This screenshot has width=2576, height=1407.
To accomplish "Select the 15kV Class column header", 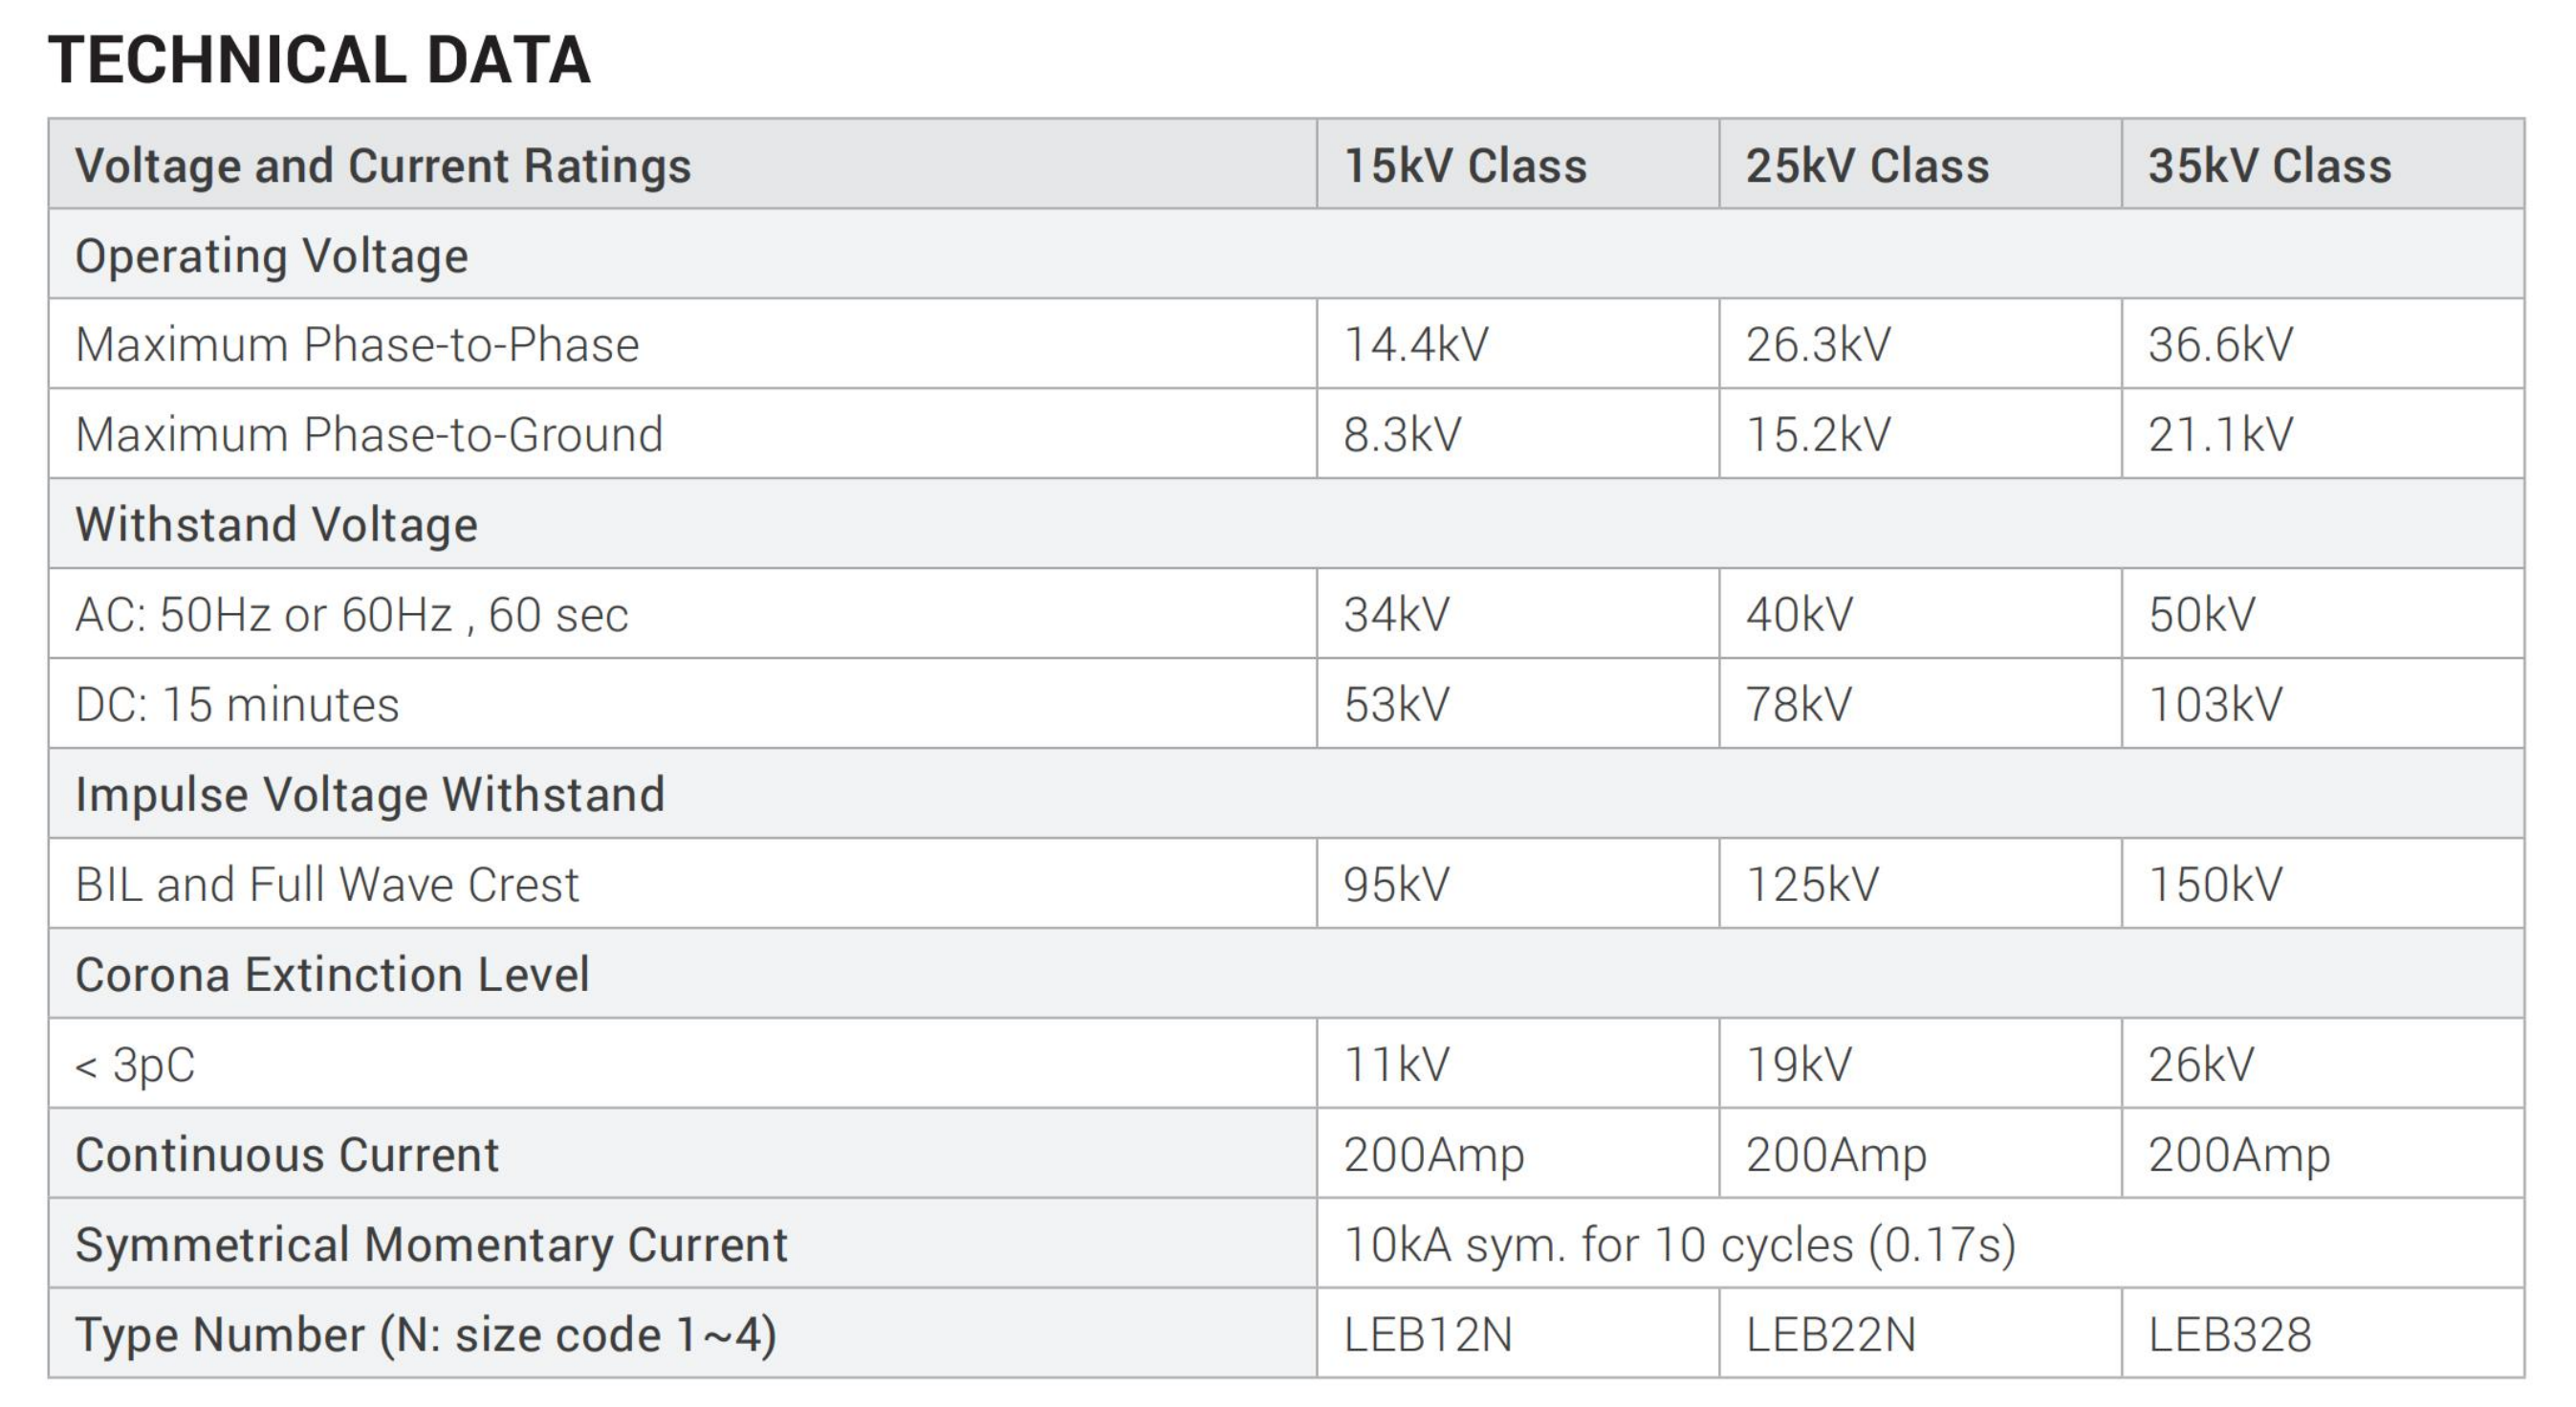I will coord(1465,166).
